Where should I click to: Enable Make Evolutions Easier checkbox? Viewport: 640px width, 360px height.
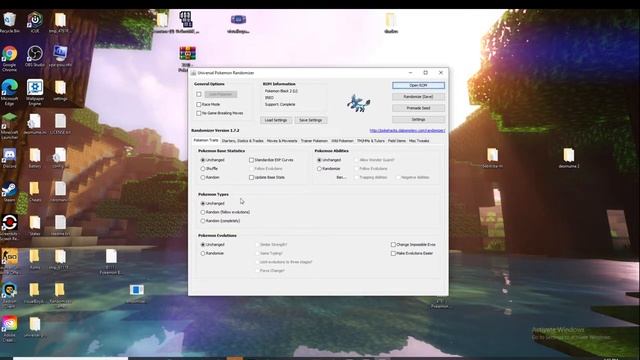coord(393,253)
